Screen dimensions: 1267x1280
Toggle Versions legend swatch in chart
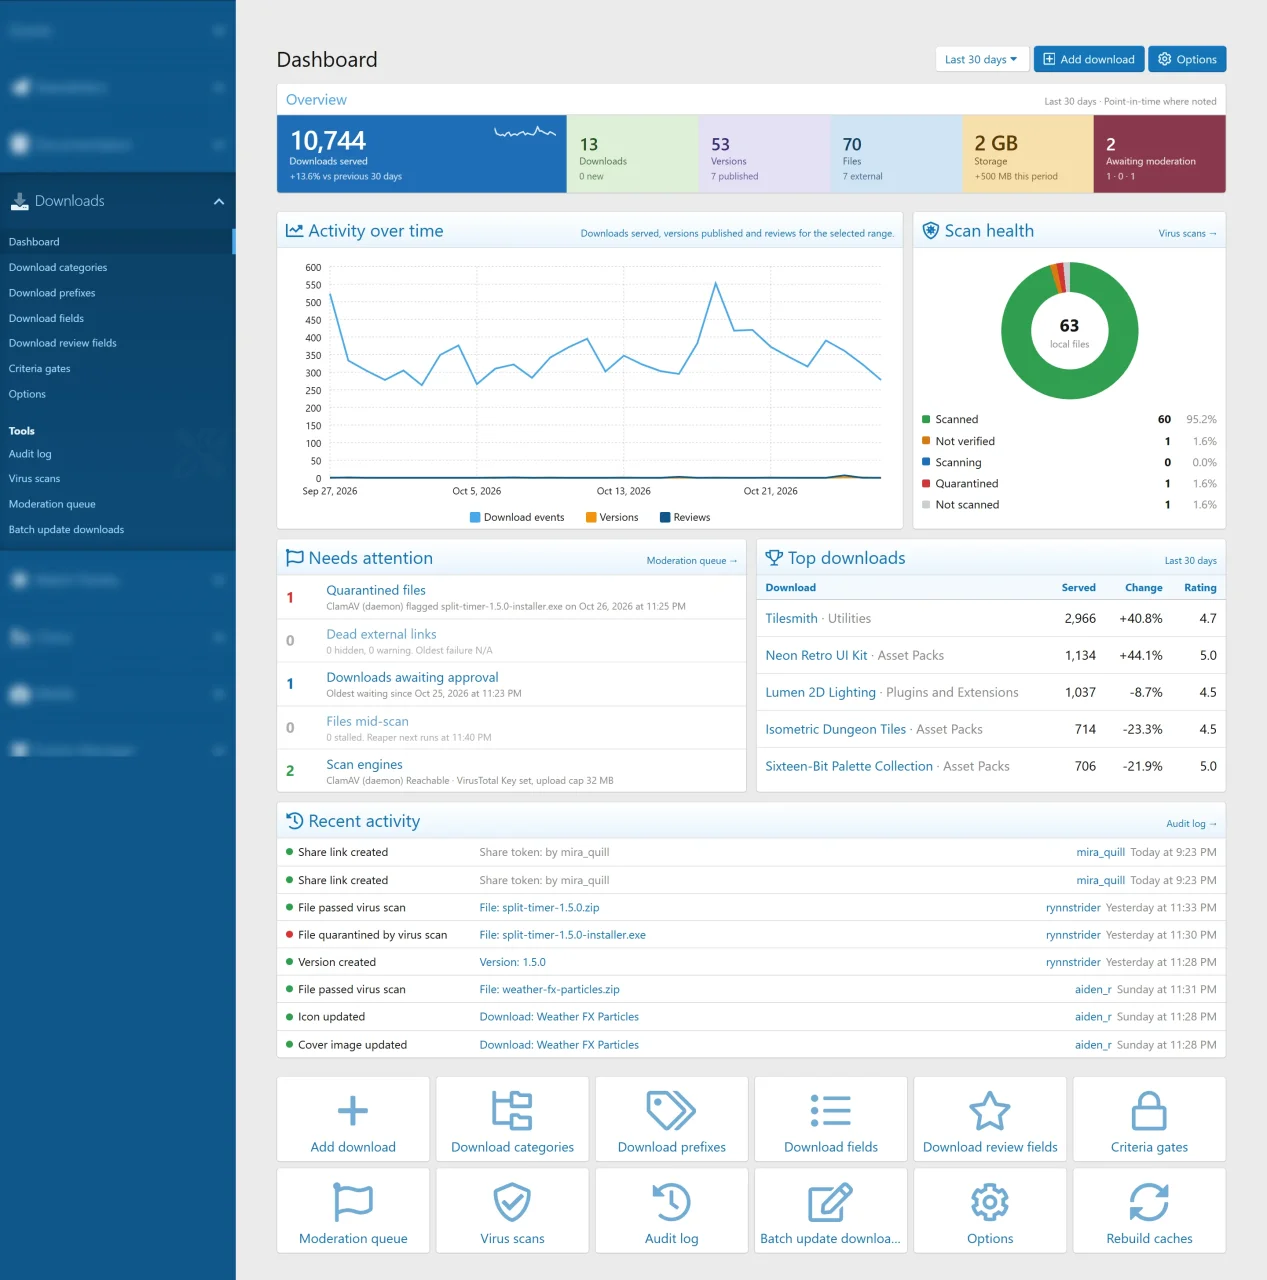[591, 517]
